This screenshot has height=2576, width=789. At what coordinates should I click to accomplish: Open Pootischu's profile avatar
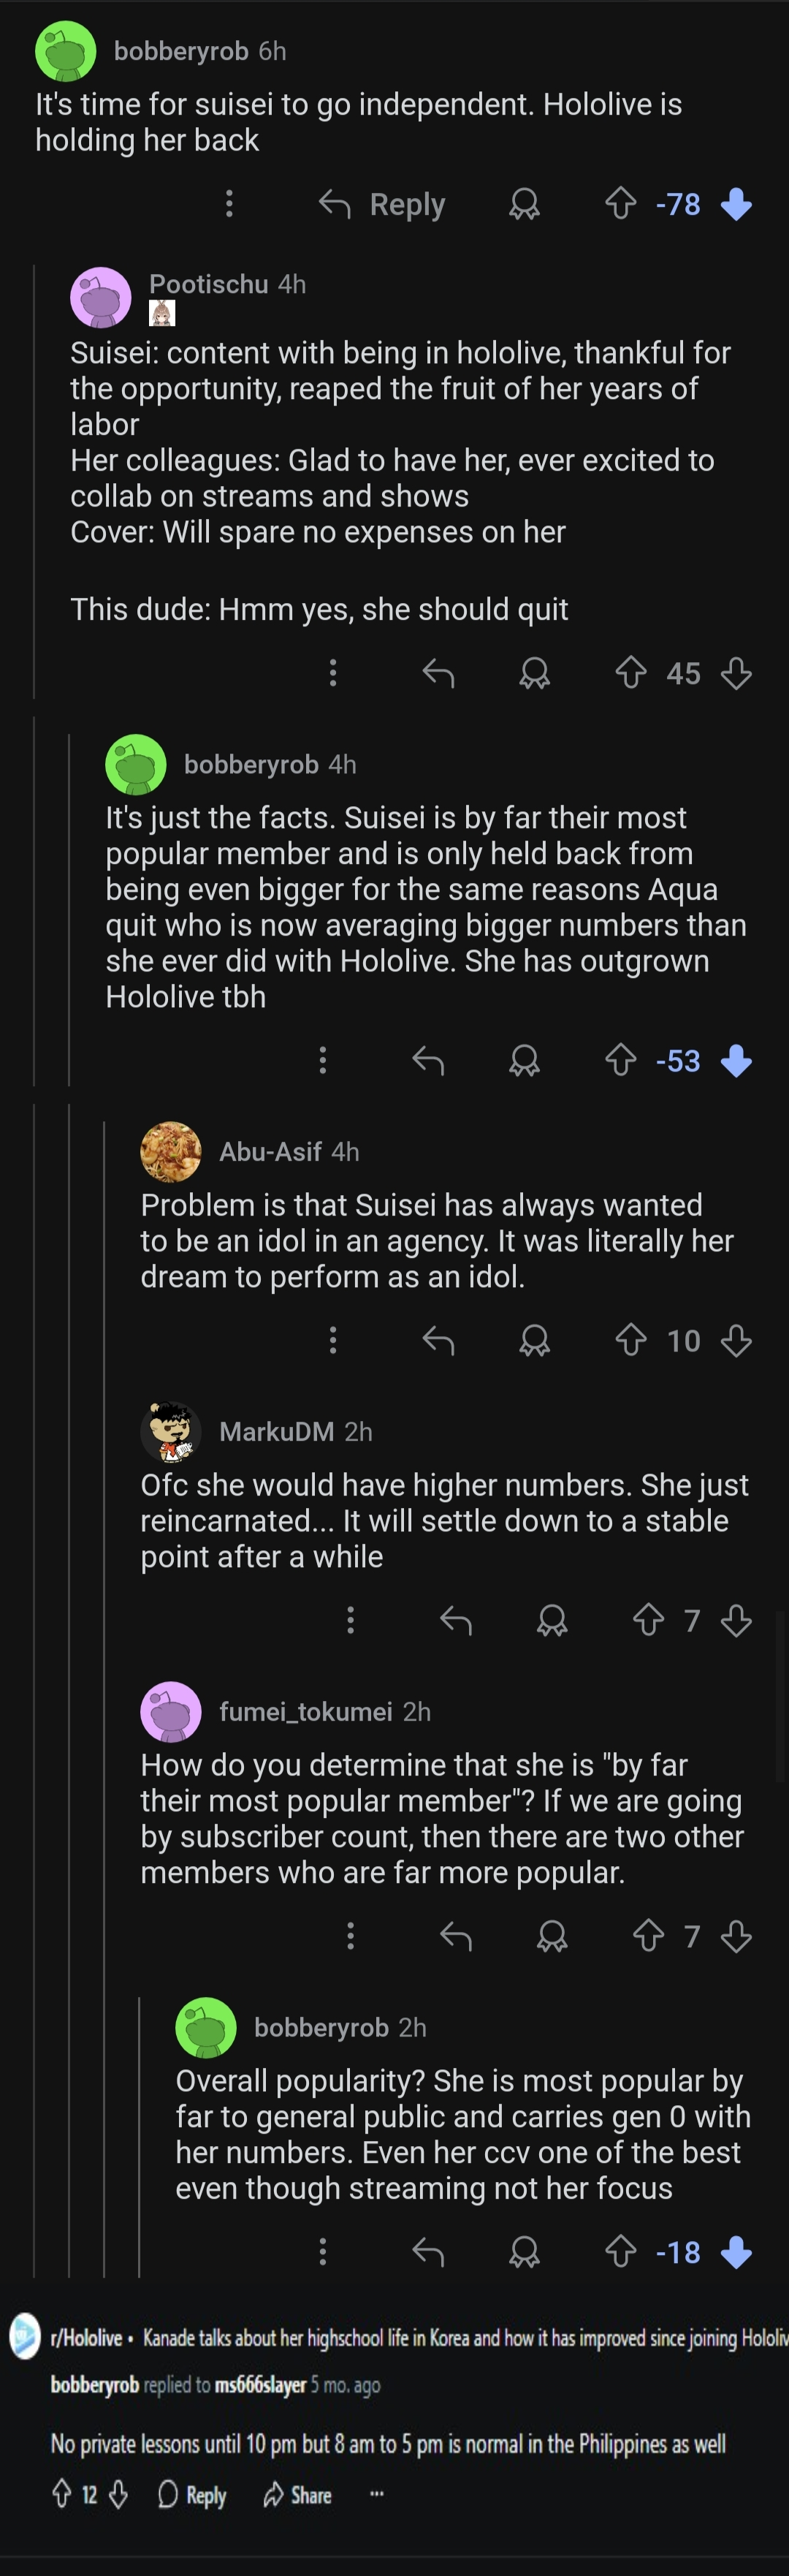(x=100, y=297)
